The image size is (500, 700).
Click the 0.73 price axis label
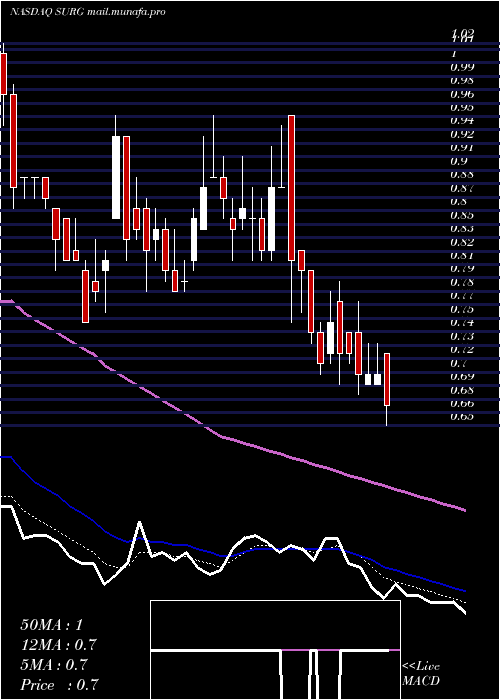tap(462, 336)
